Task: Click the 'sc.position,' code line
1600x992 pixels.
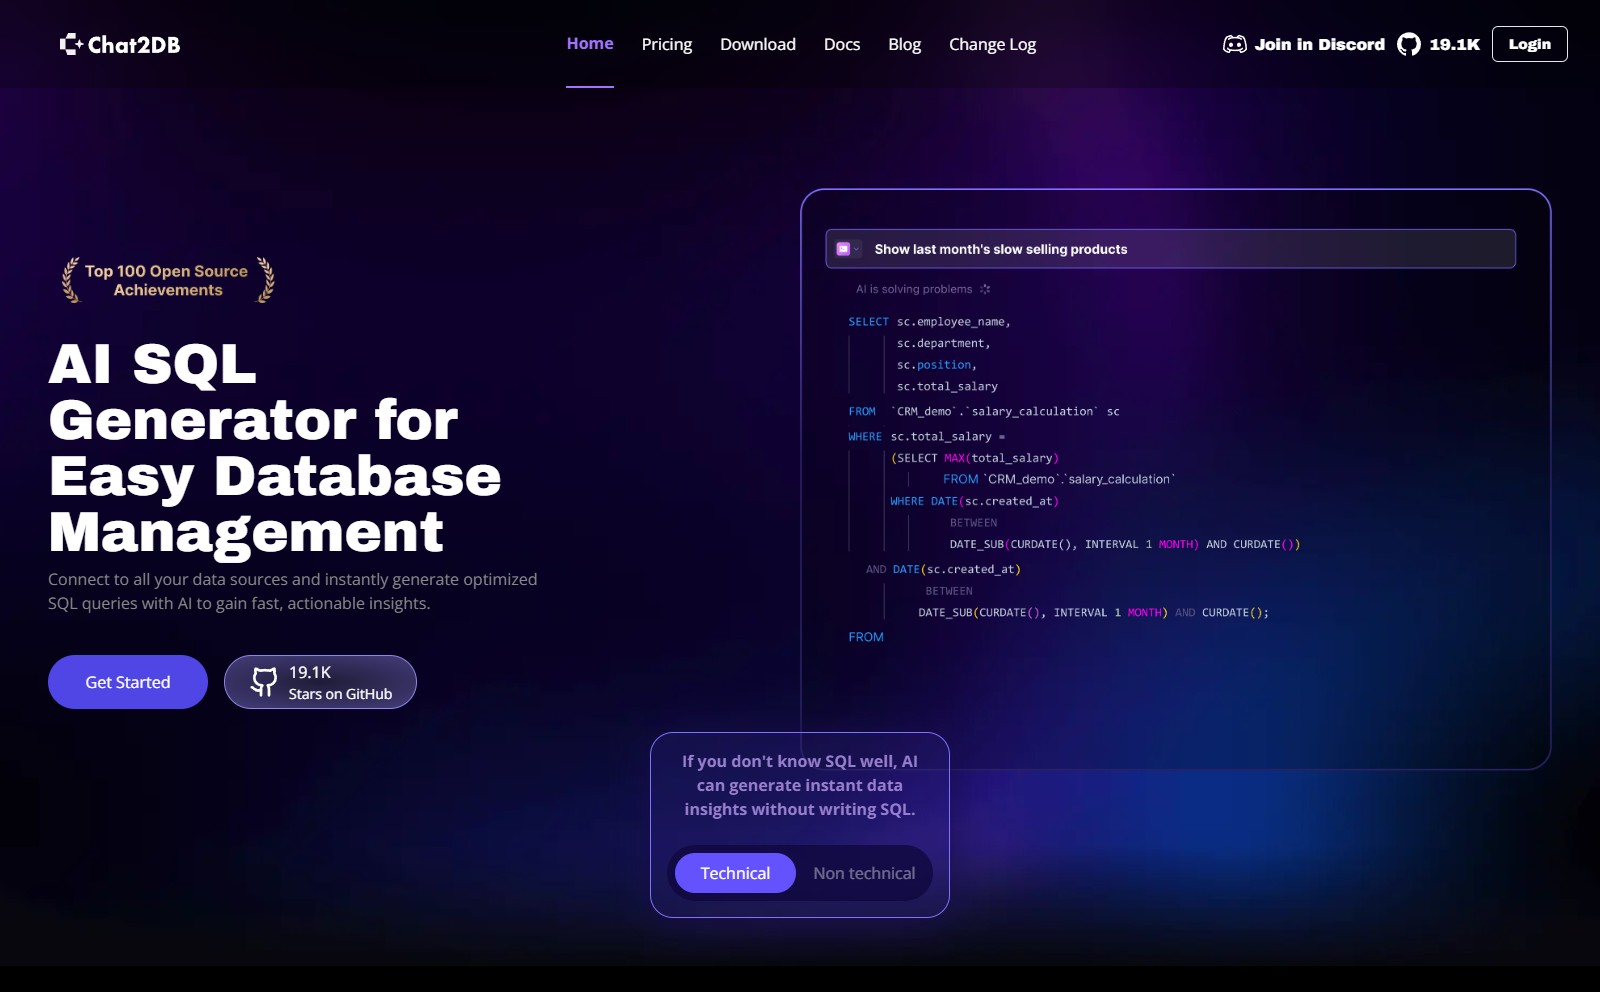Action: [x=936, y=365]
